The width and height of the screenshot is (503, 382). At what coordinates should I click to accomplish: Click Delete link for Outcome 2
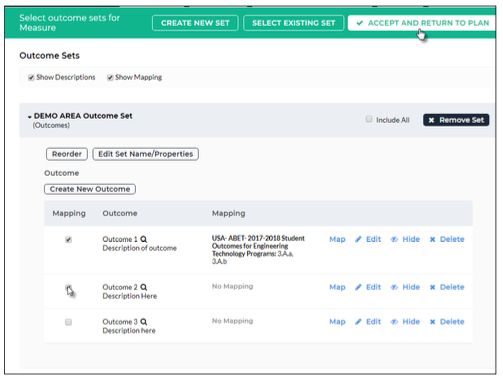(x=452, y=287)
